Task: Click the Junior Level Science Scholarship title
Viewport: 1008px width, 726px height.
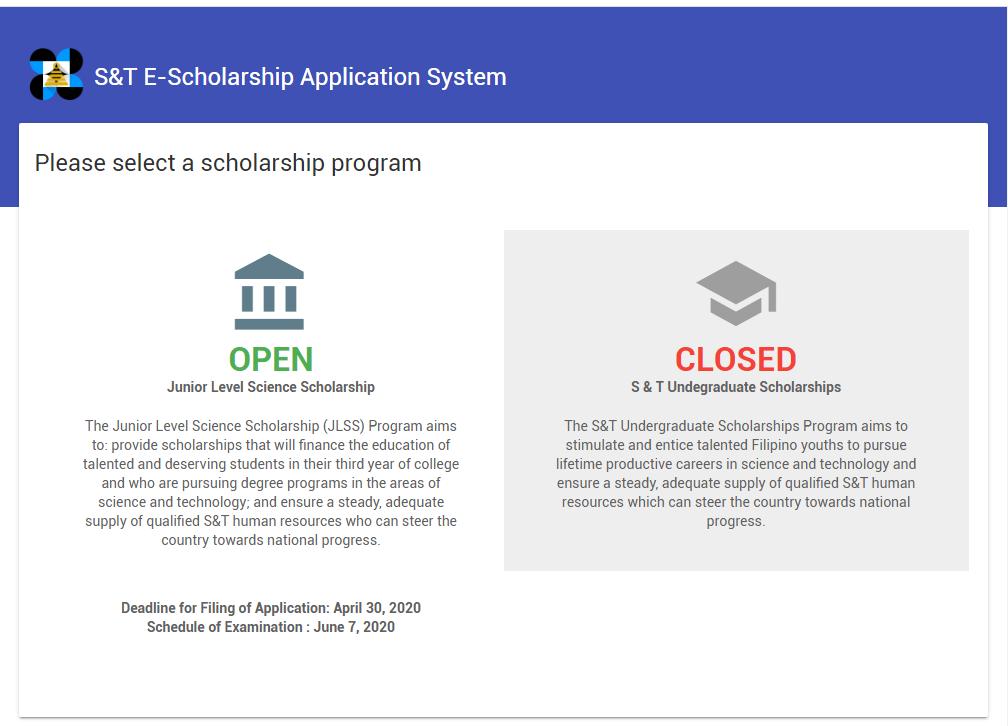Action: tap(271, 386)
